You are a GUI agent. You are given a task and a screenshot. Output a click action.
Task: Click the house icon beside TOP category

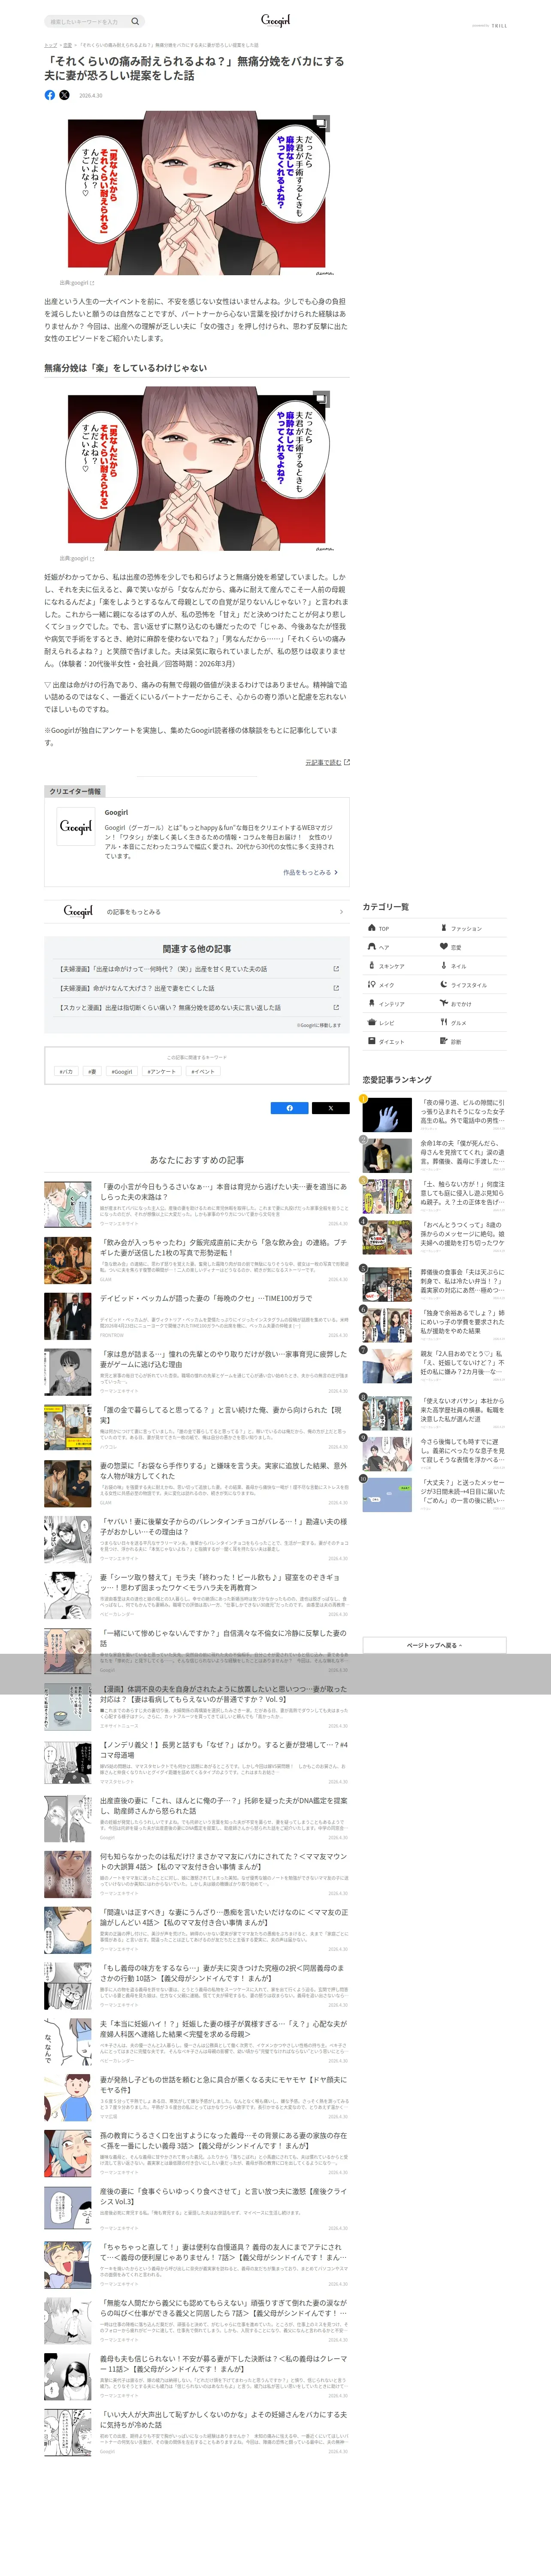tap(371, 928)
